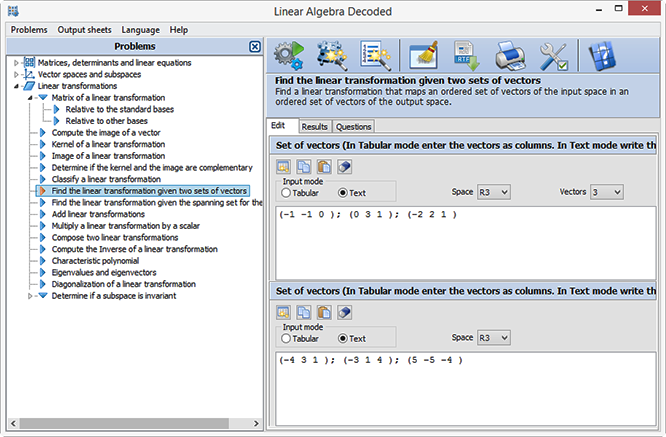Screen dimensions: 666x437
Task: Click the first set's generate-matrix icon
Action: pos(283,166)
